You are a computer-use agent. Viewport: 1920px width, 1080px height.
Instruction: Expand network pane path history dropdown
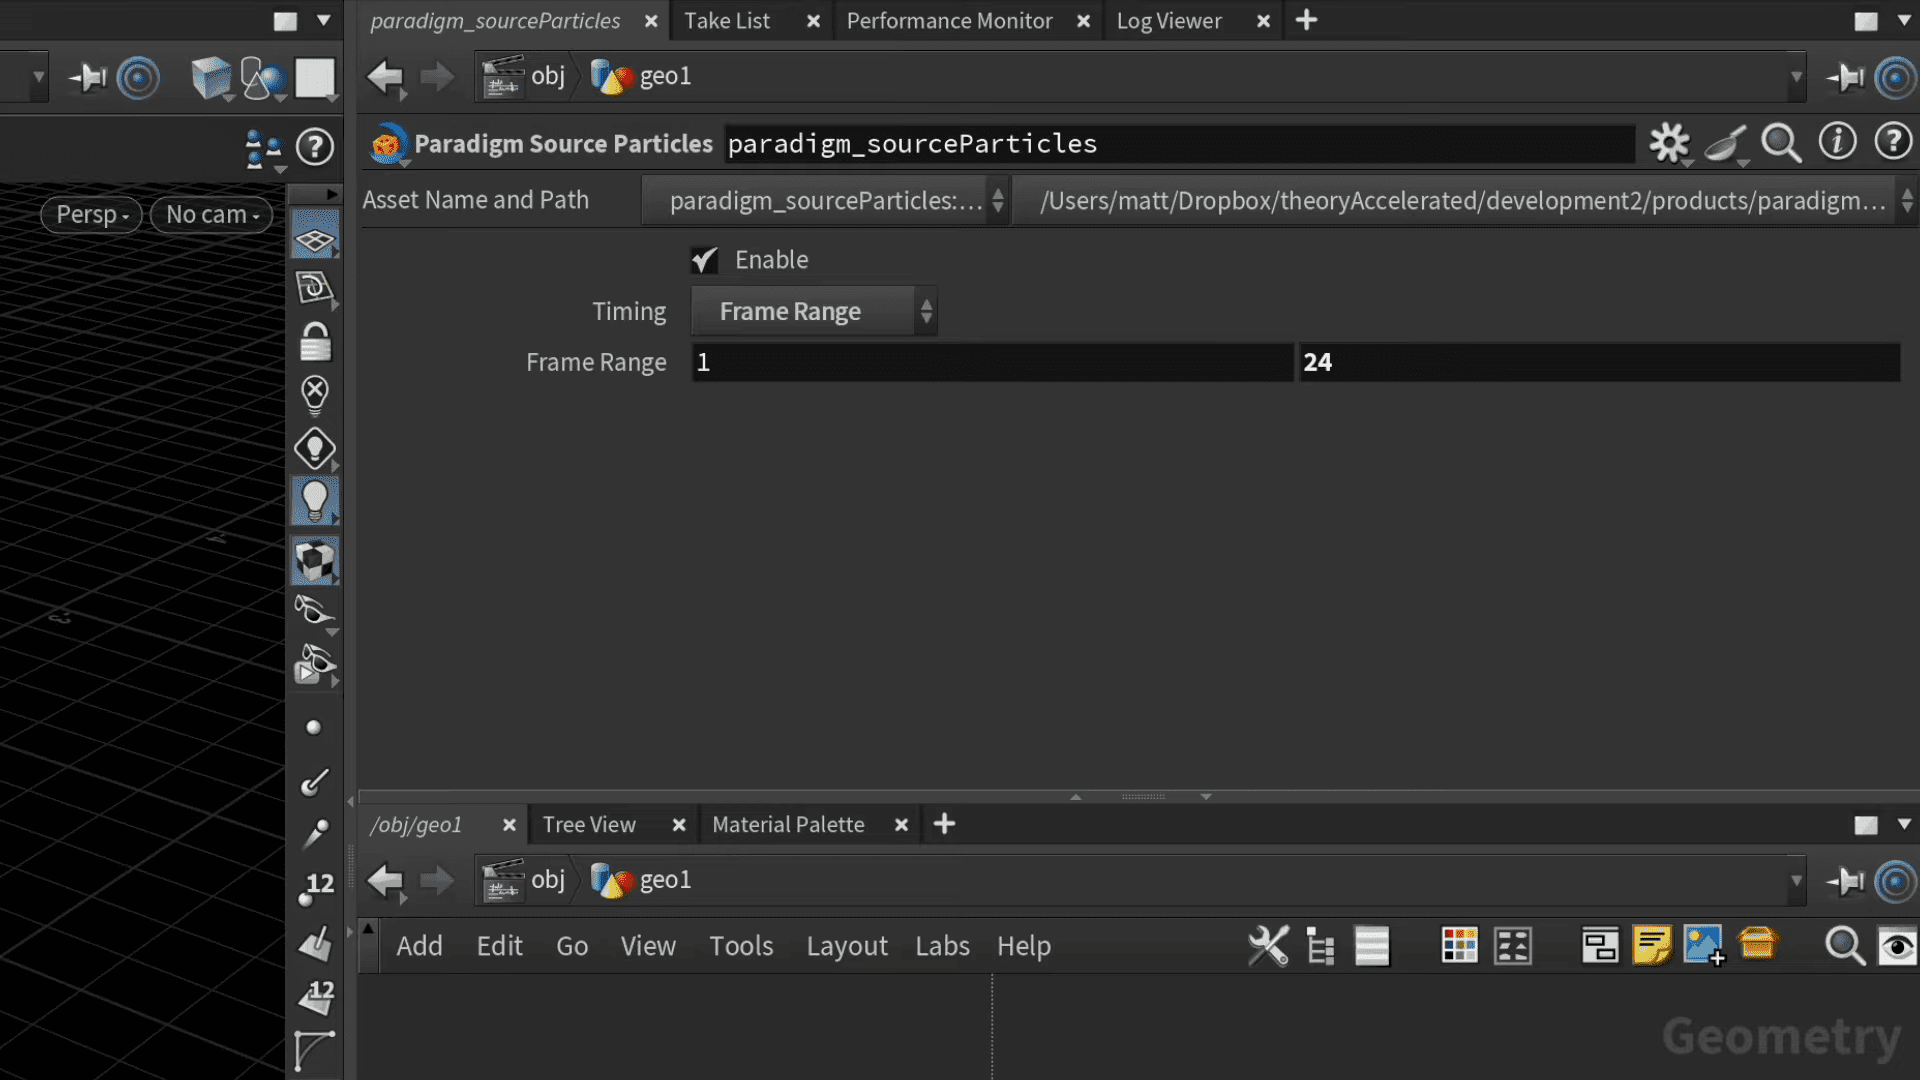pyautogui.click(x=1796, y=881)
